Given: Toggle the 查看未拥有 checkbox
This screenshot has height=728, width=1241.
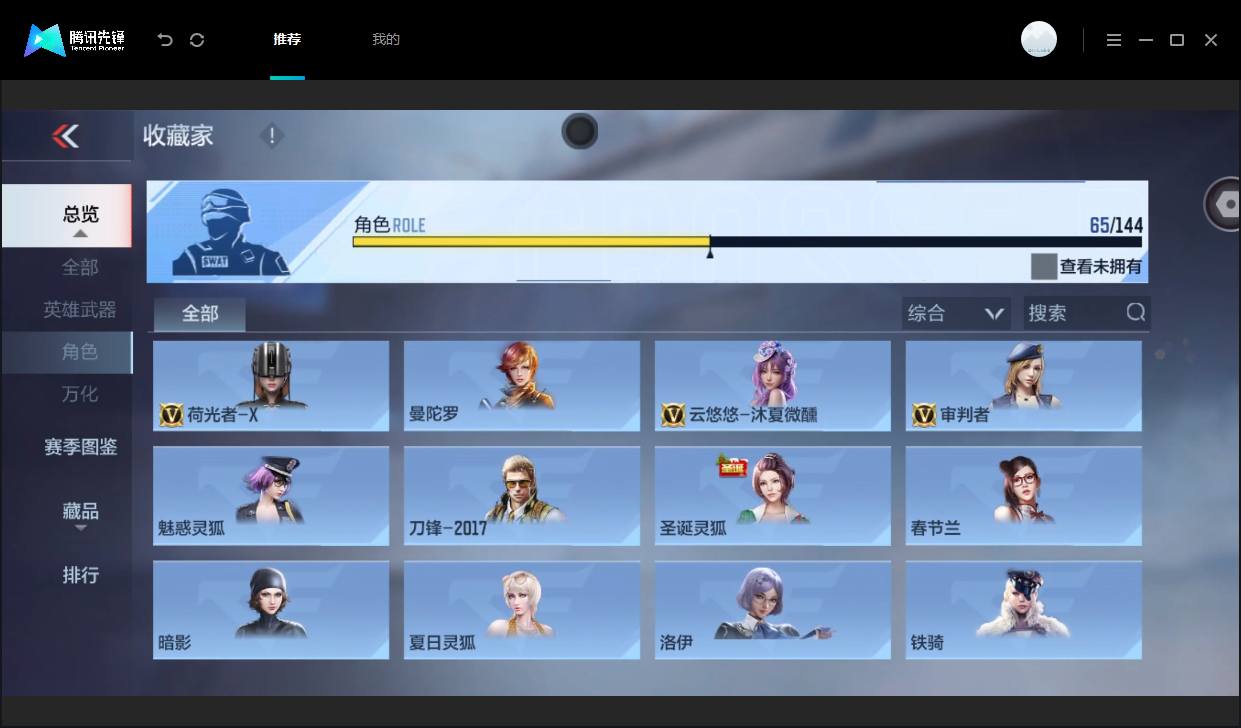Looking at the screenshot, I should [x=1044, y=266].
